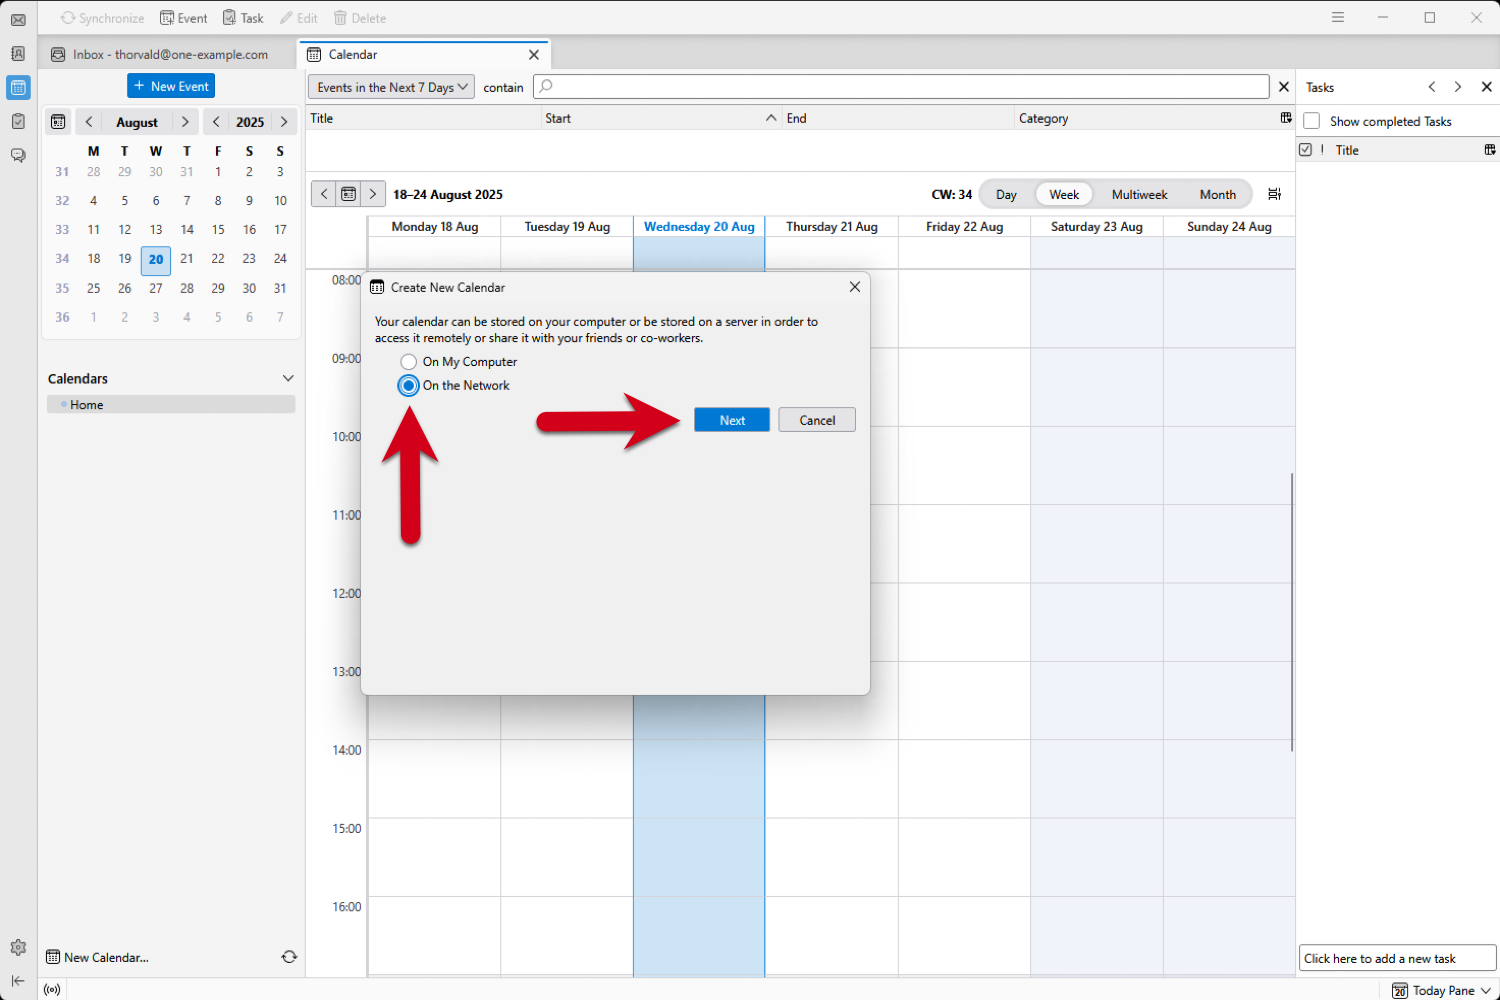Image resolution: width=1500 pixels, height=1000 pixels.
Task: Switch to the Calendar tab
Action: pyautogui.click(x=355, y=54)
